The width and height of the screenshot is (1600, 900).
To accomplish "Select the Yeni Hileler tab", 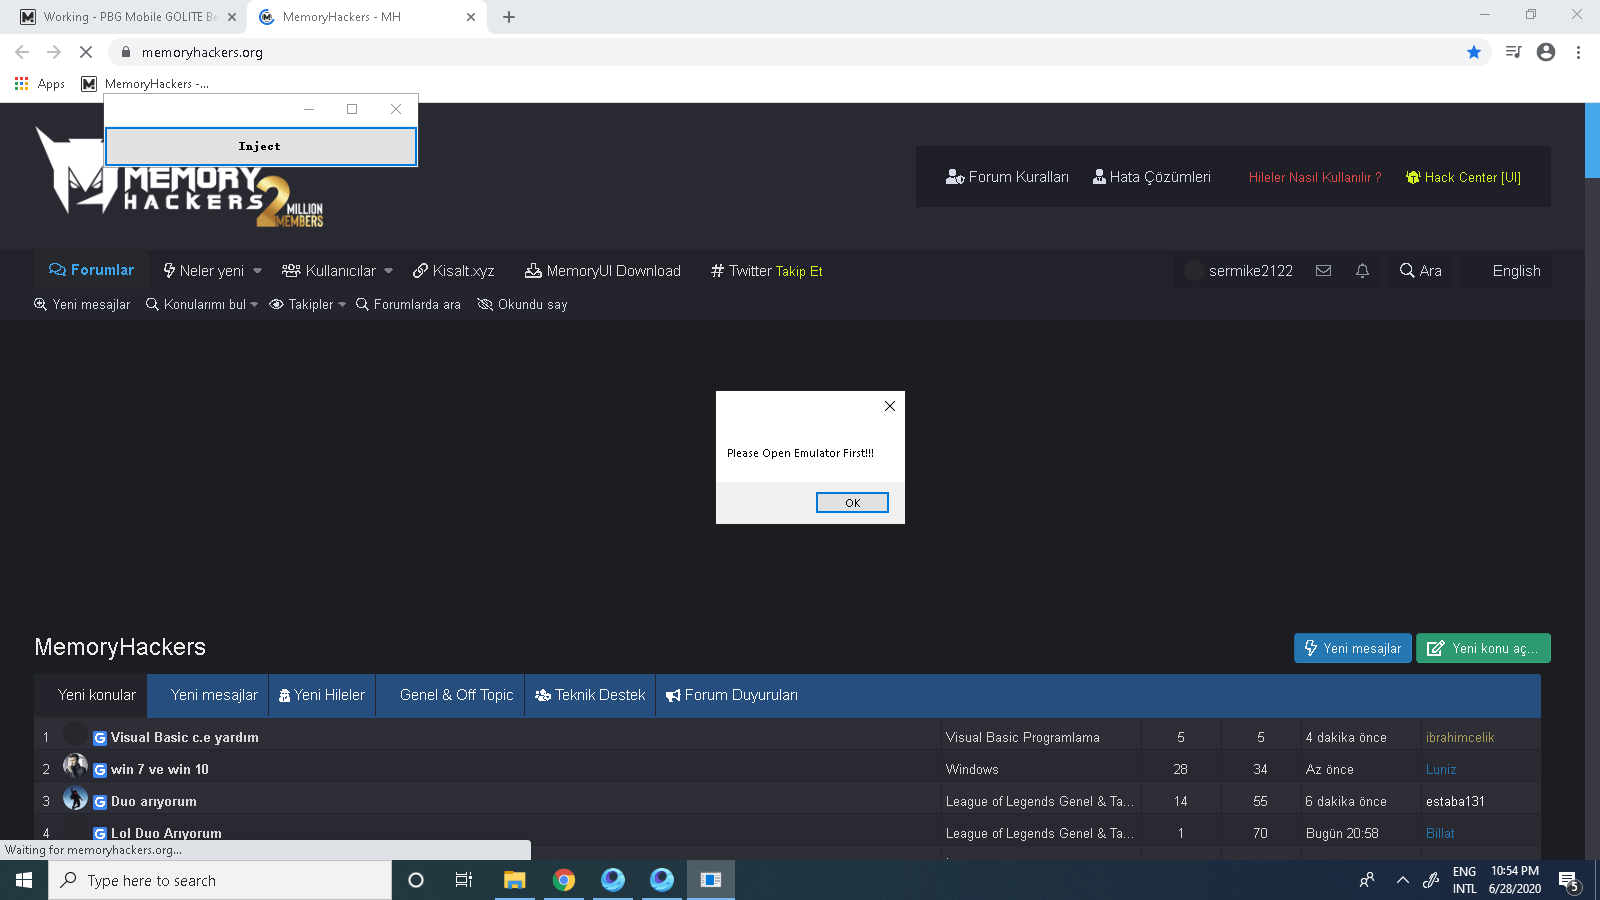I will 321,695.
